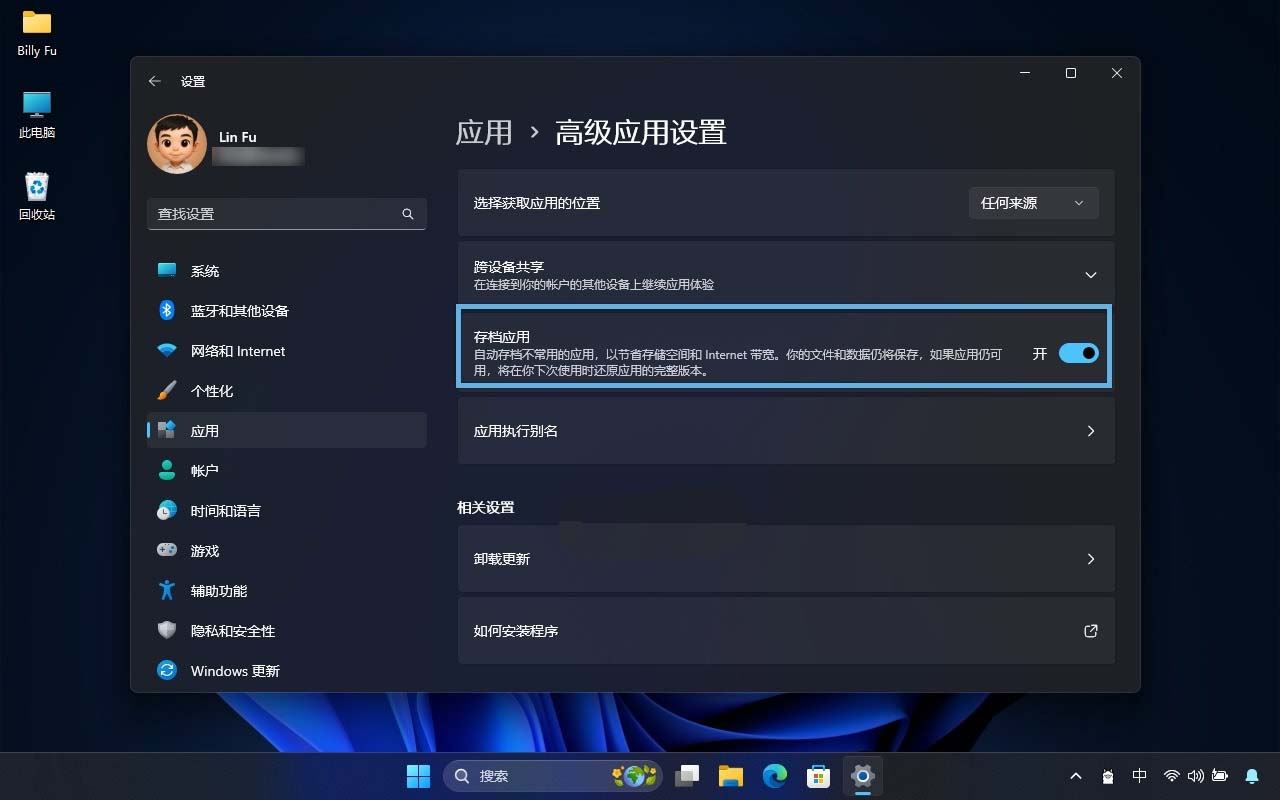Open the 游戏 settings section

204,550
